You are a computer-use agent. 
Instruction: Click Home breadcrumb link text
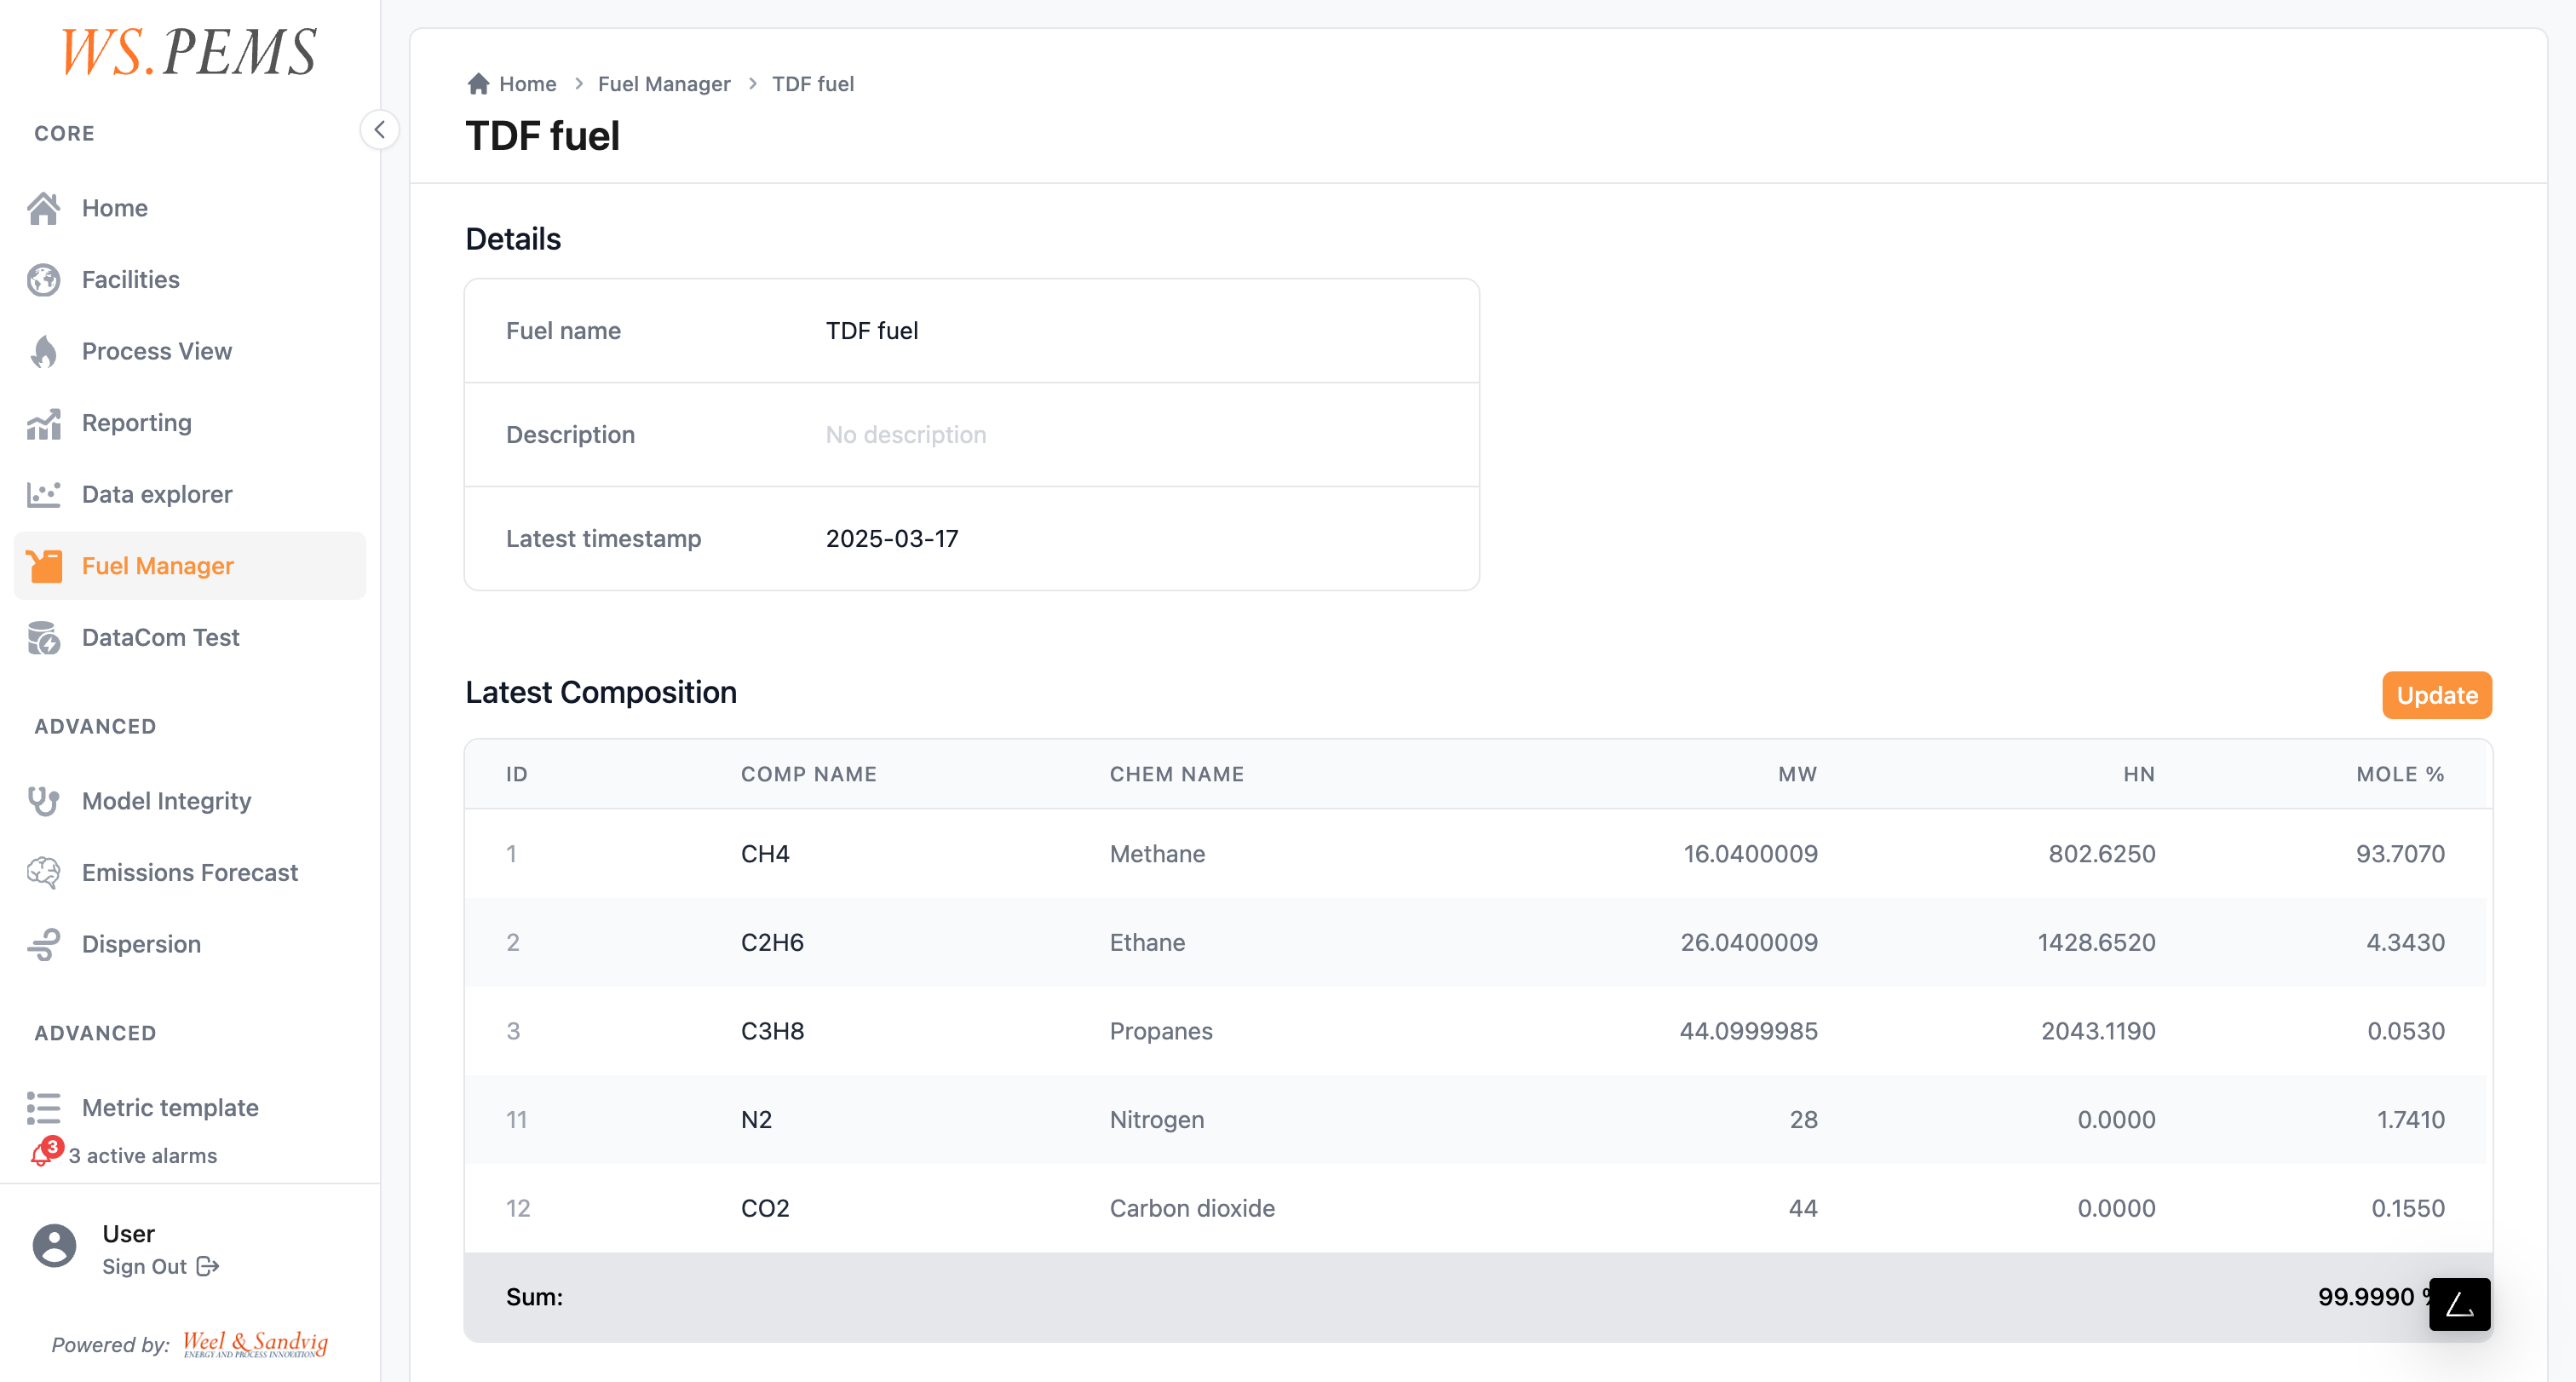point(527,84)
